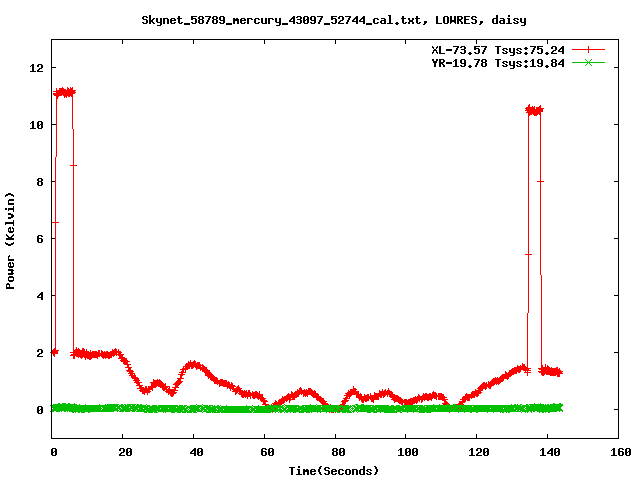640x480 pixels.
Task: Click the x-axis tick label 60
Action: click(x=267, y=452)
